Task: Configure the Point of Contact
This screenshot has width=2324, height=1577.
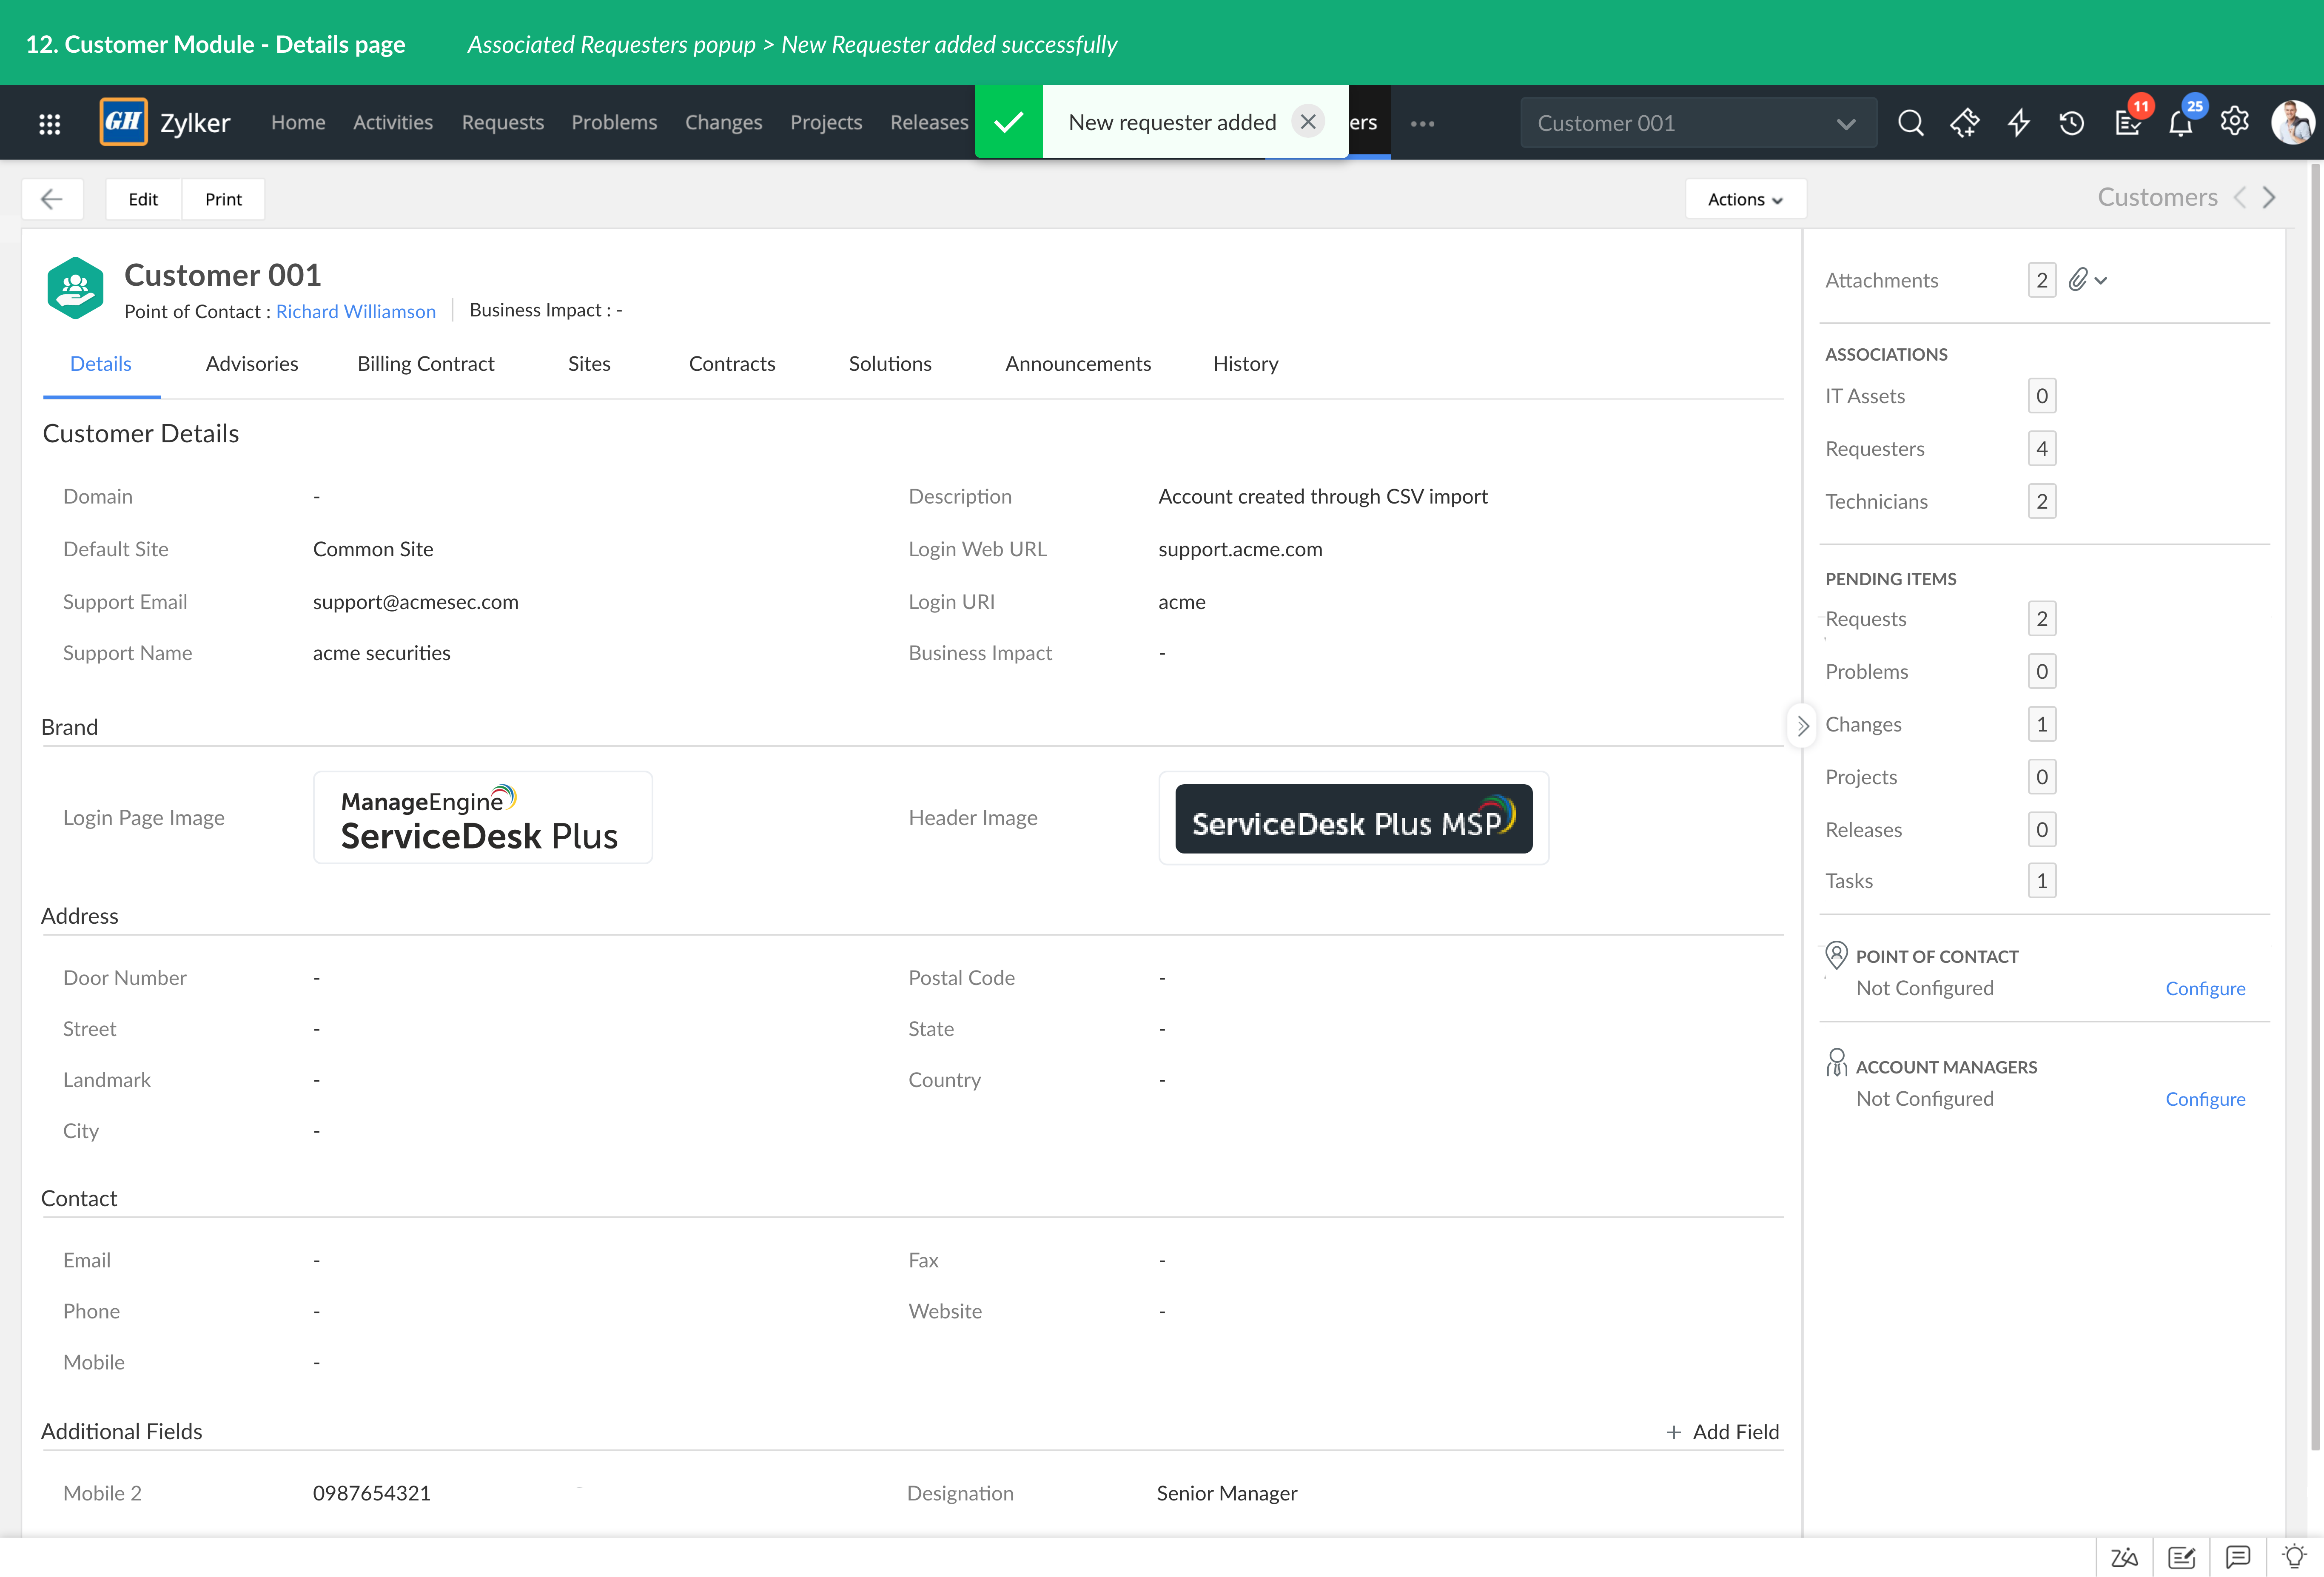Action: tap(2205, 988)
